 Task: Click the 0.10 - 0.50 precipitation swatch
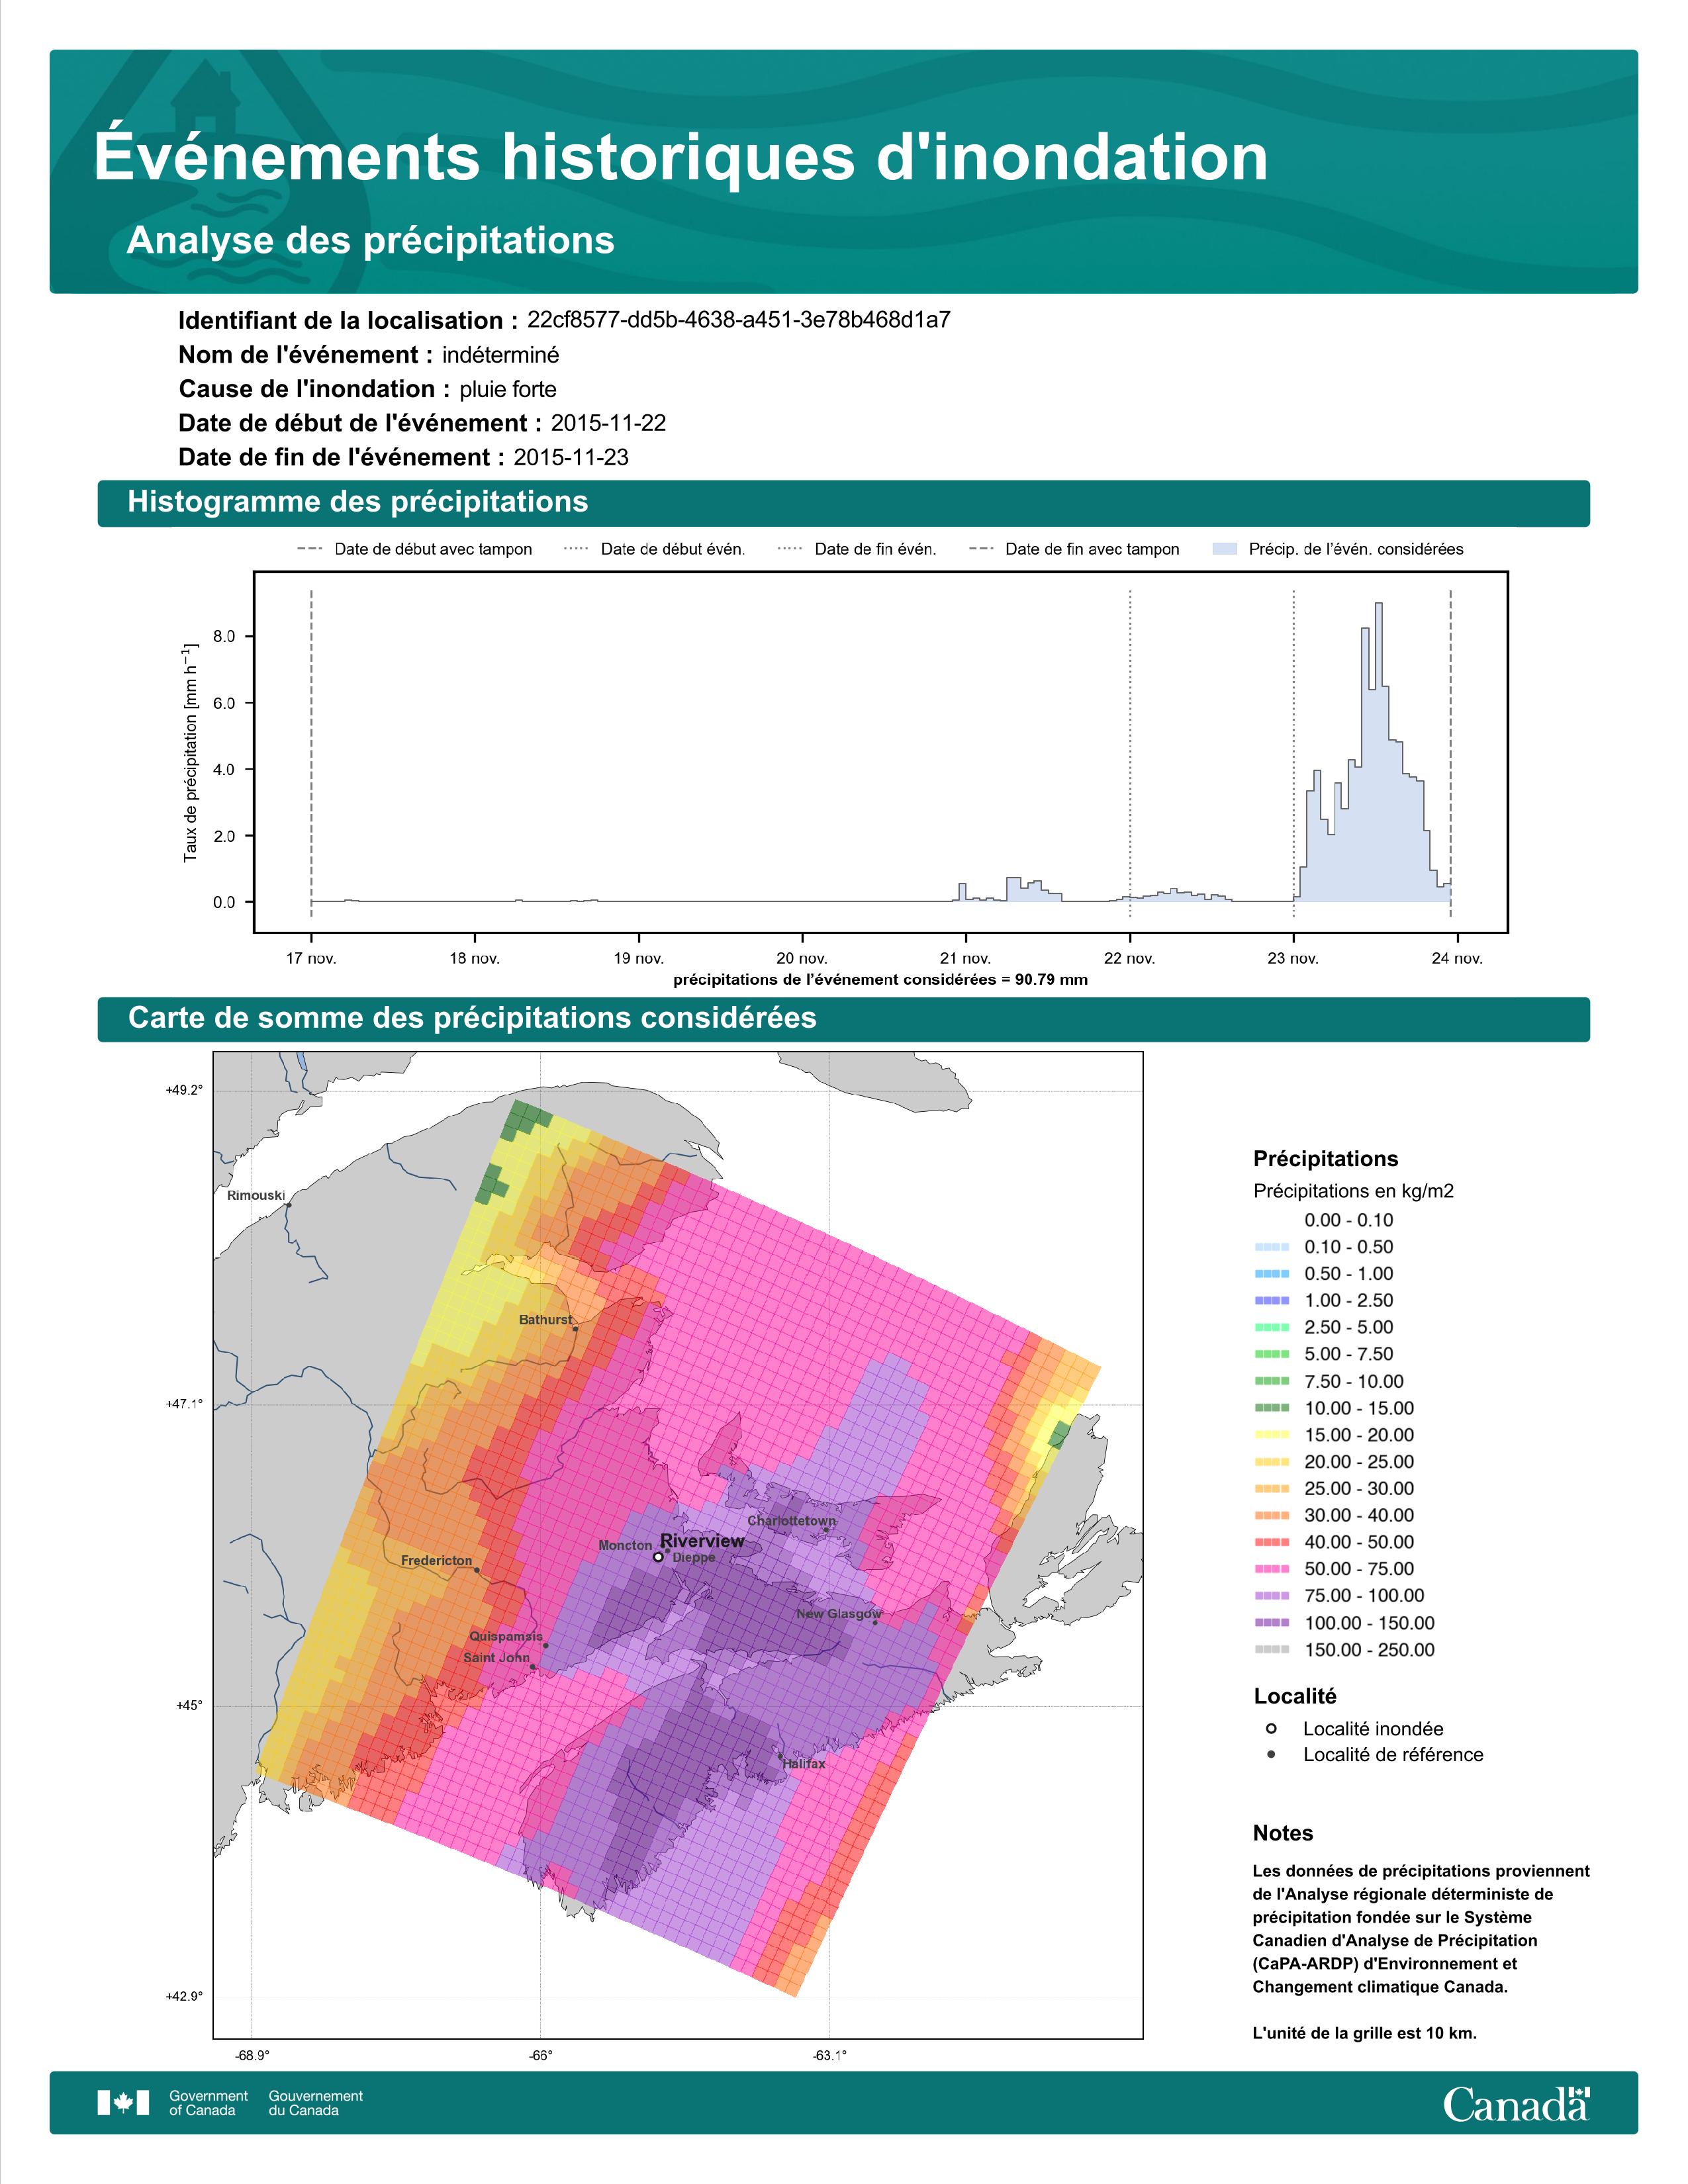(x=1271, y=1247)
